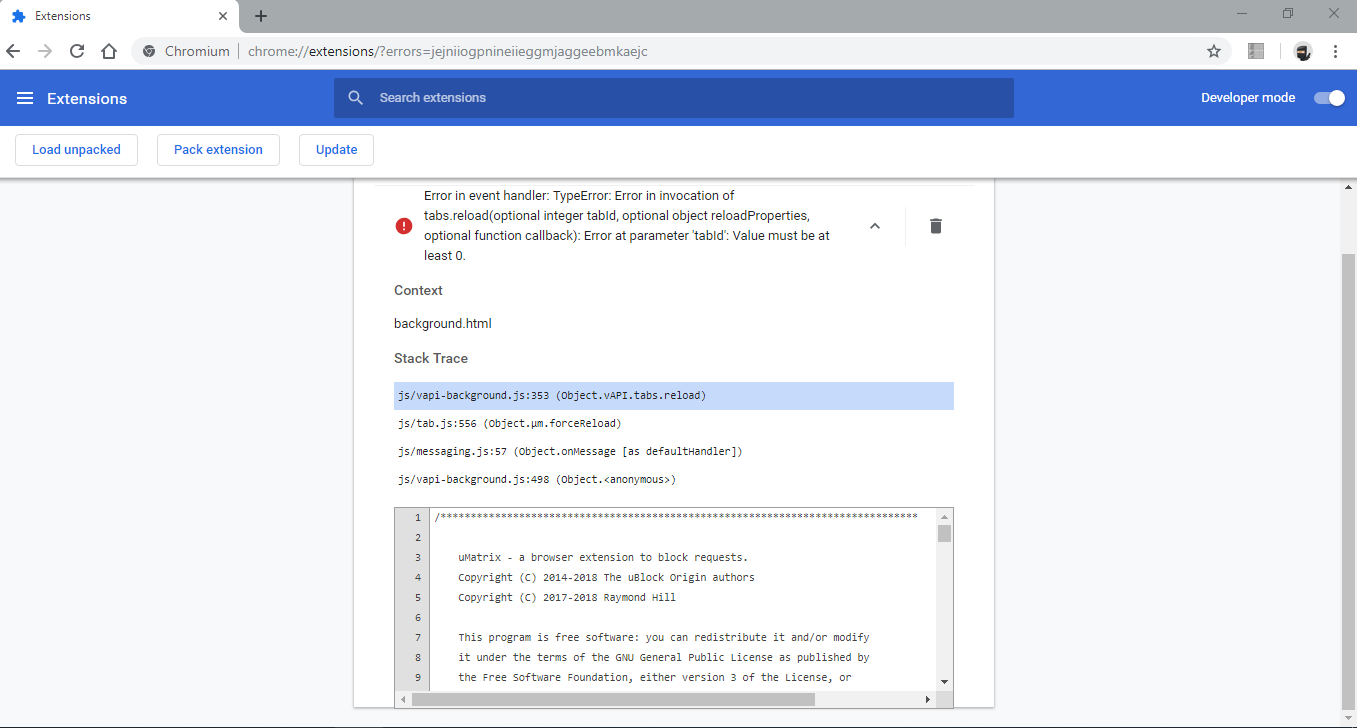Select stack frame js/messaging.js:57

pos(674,452)
